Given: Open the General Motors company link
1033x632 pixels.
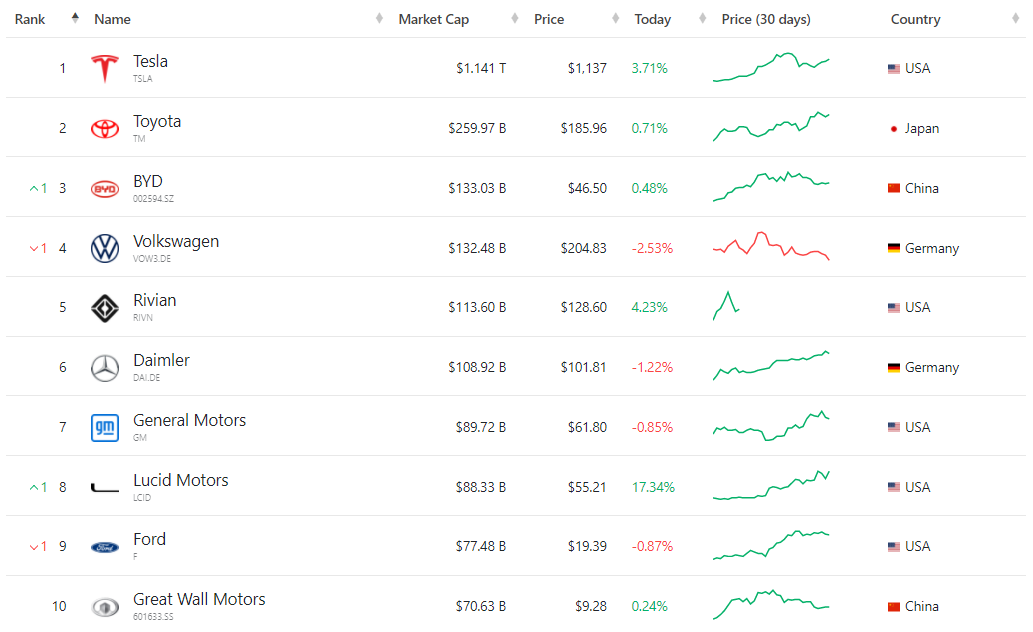Looking at the screenshot, I should coord(189,420).
